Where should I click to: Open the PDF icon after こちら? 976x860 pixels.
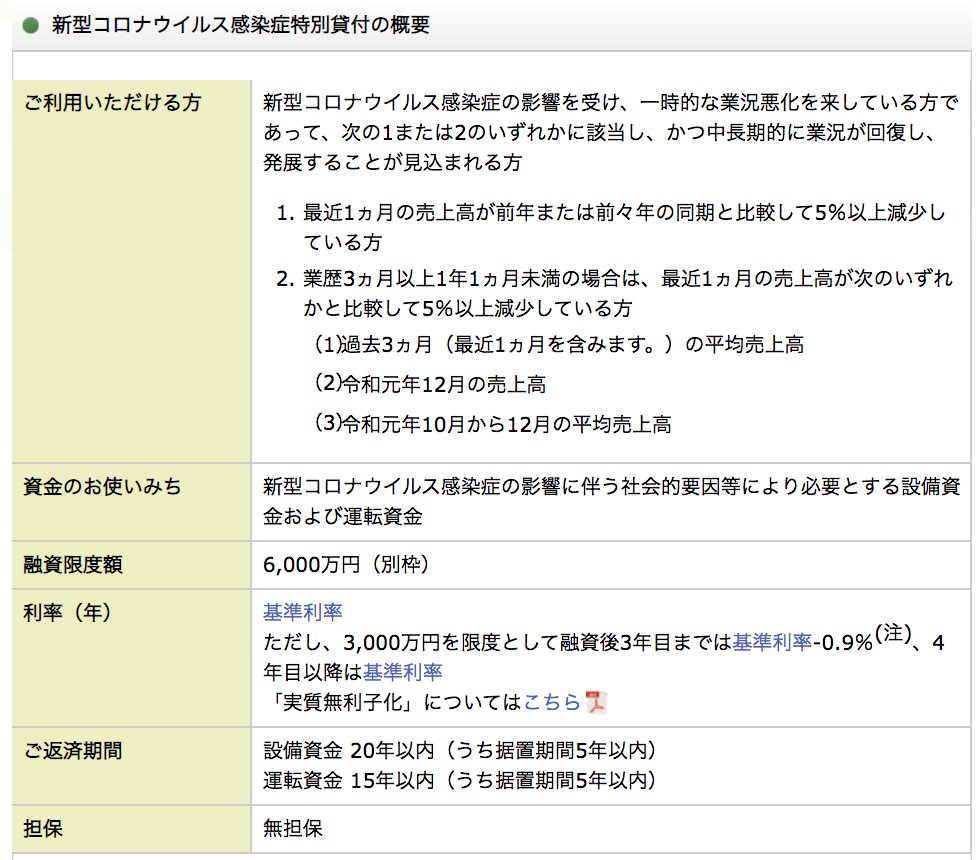click(x=596, y=702)
